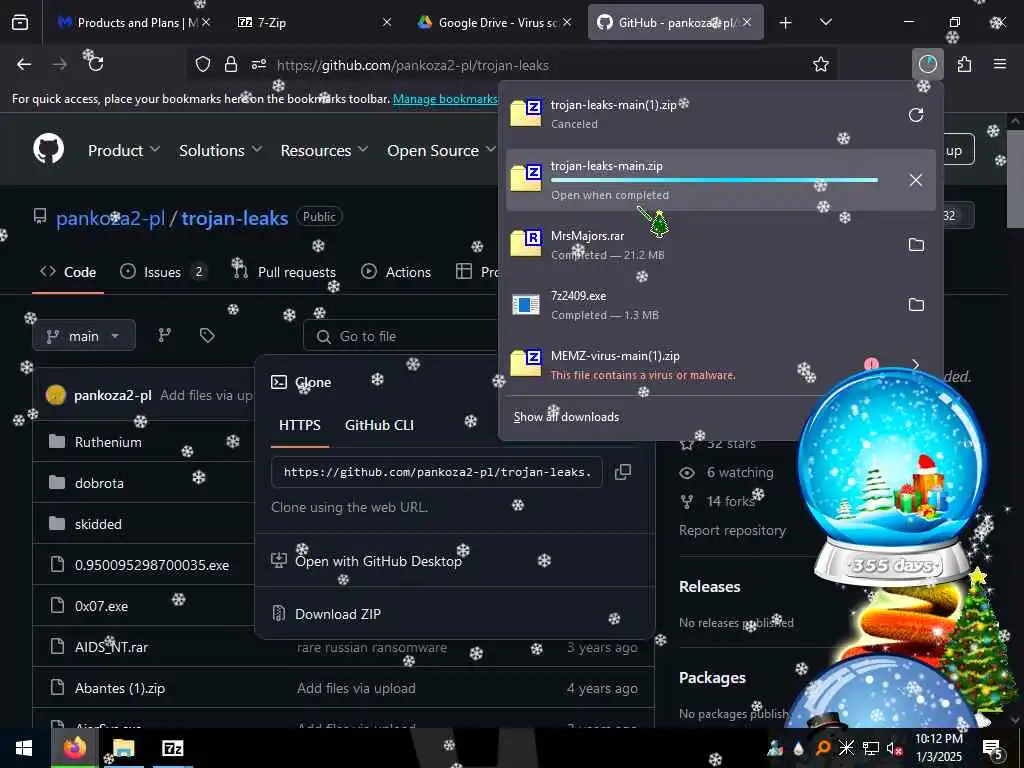View tags via the tag icon
Viewport: 1024px width, 768px height.
point(207,336)
